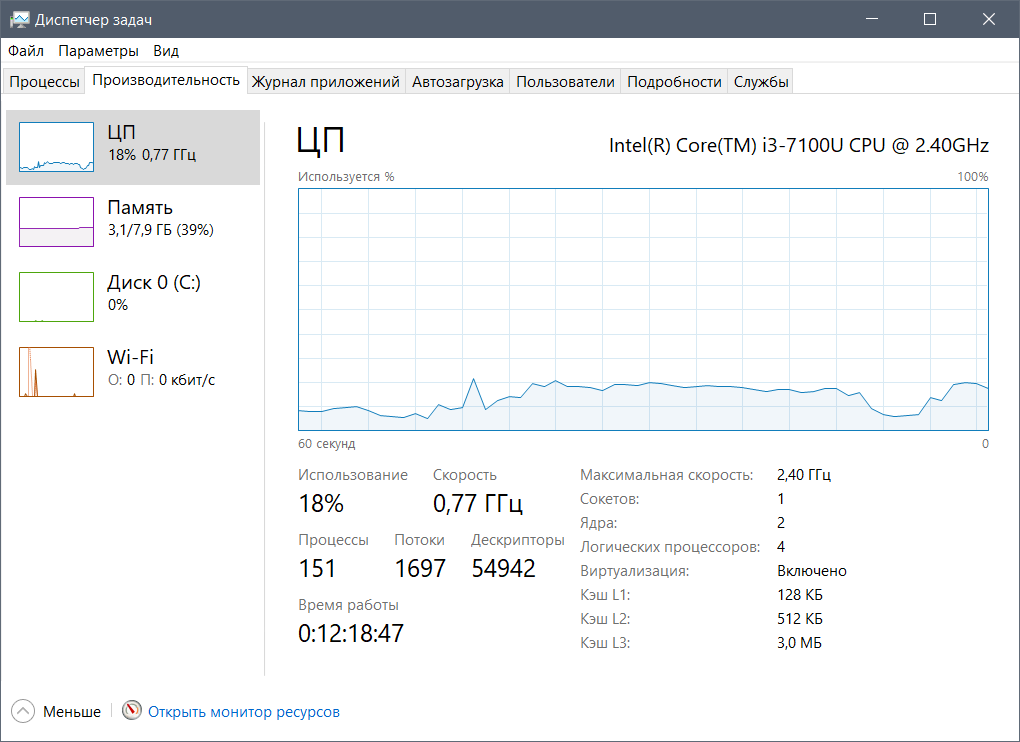1020x742 pixels.
Task: Click the CPU name Intel(R) Core(TM) i3-7100U
Action: (799, 144)
